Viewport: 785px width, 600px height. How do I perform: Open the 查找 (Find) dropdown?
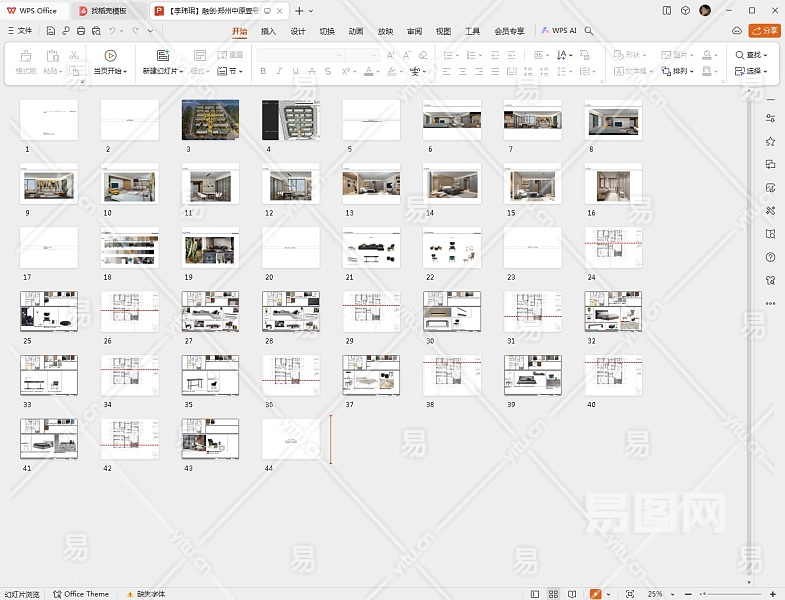tap(752, 55)
